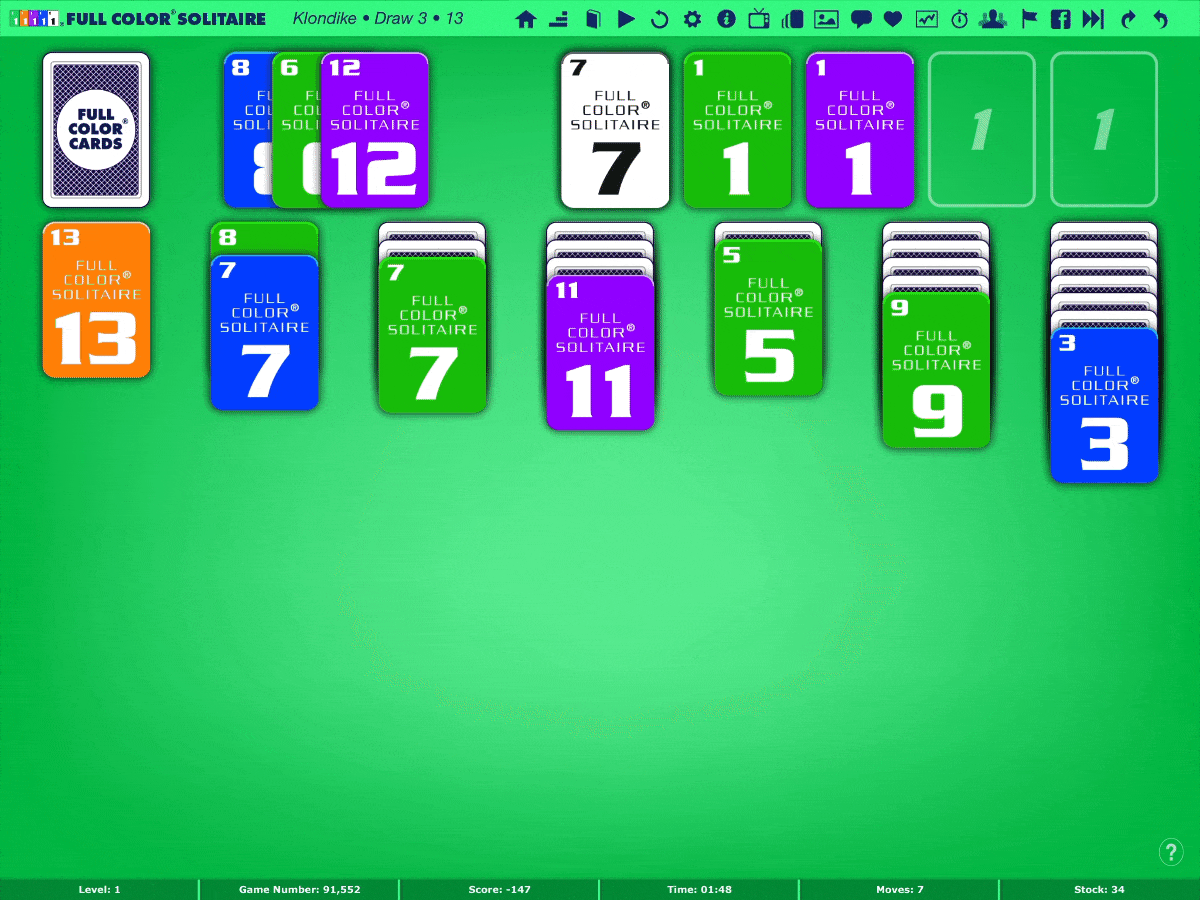
Task: Open the help question mark icon
Action: (1171, 852)
